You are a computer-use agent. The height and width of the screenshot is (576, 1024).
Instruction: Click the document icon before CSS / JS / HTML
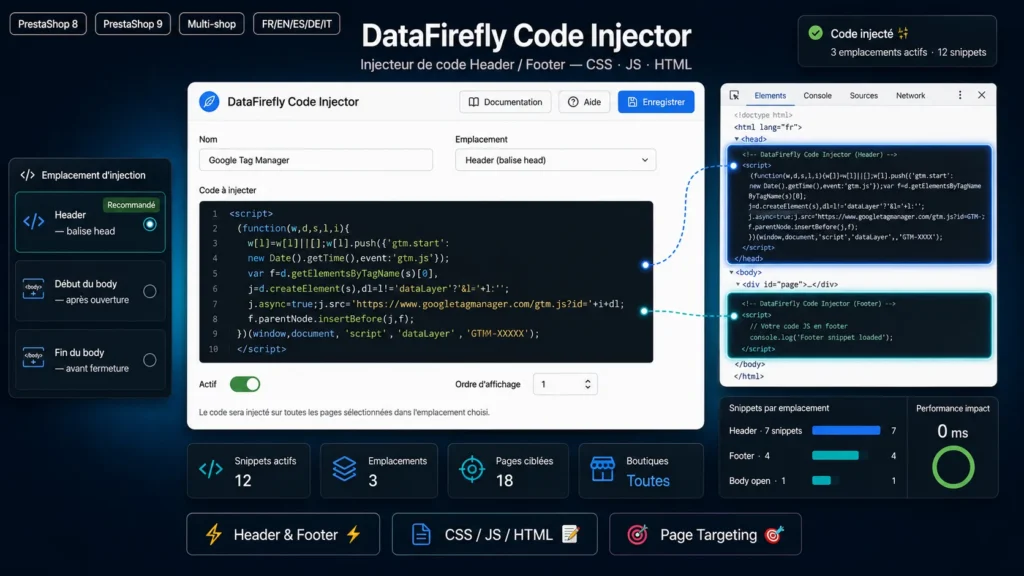[x=421, y=535]
